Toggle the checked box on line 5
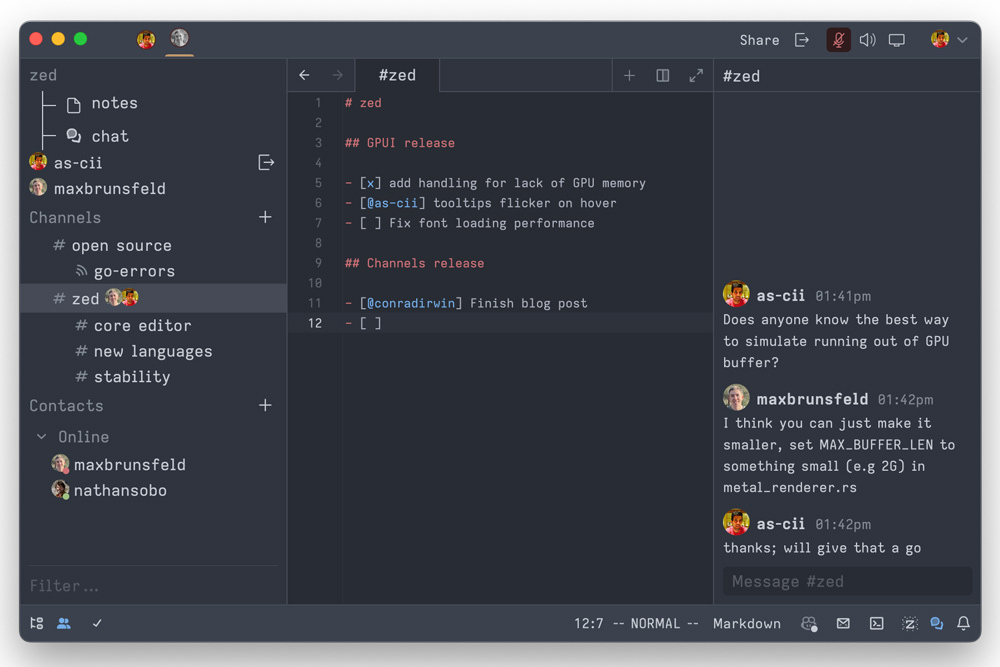This screenshot has width=1000, height=667. click(x=371, y=183)
